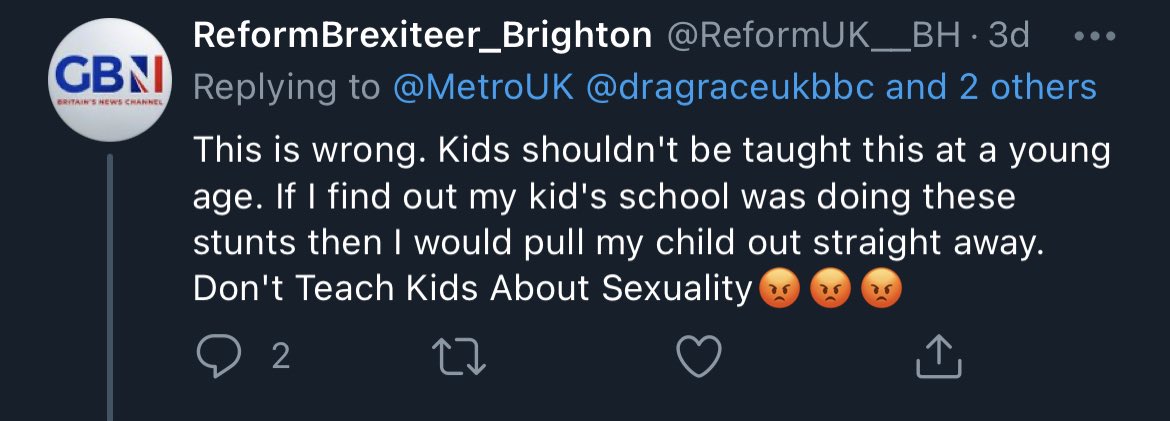Open the @MetroUK mention link

pyautogui.click(x=483, y=87)
